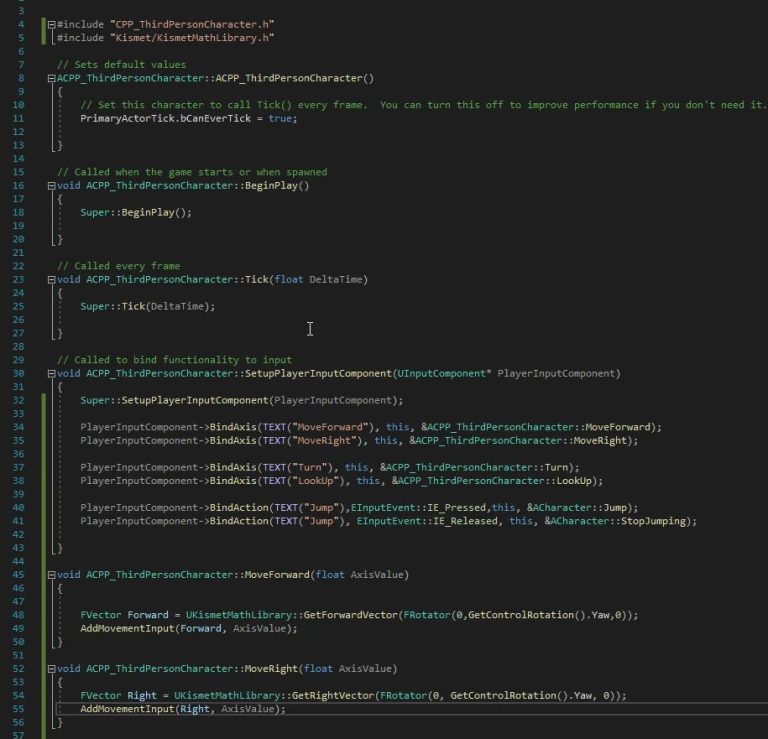Collapse the #include block fold marker
The image size is (768, 739).
click(x=51, y=24)
